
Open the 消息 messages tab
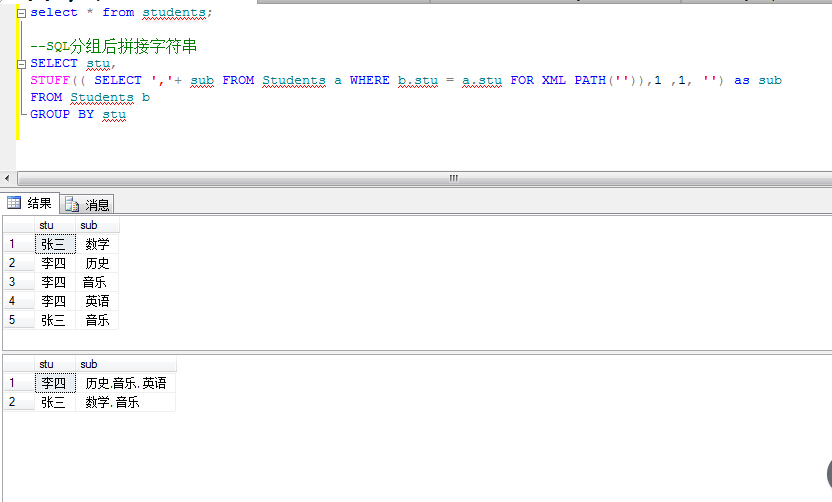point(87,204)
